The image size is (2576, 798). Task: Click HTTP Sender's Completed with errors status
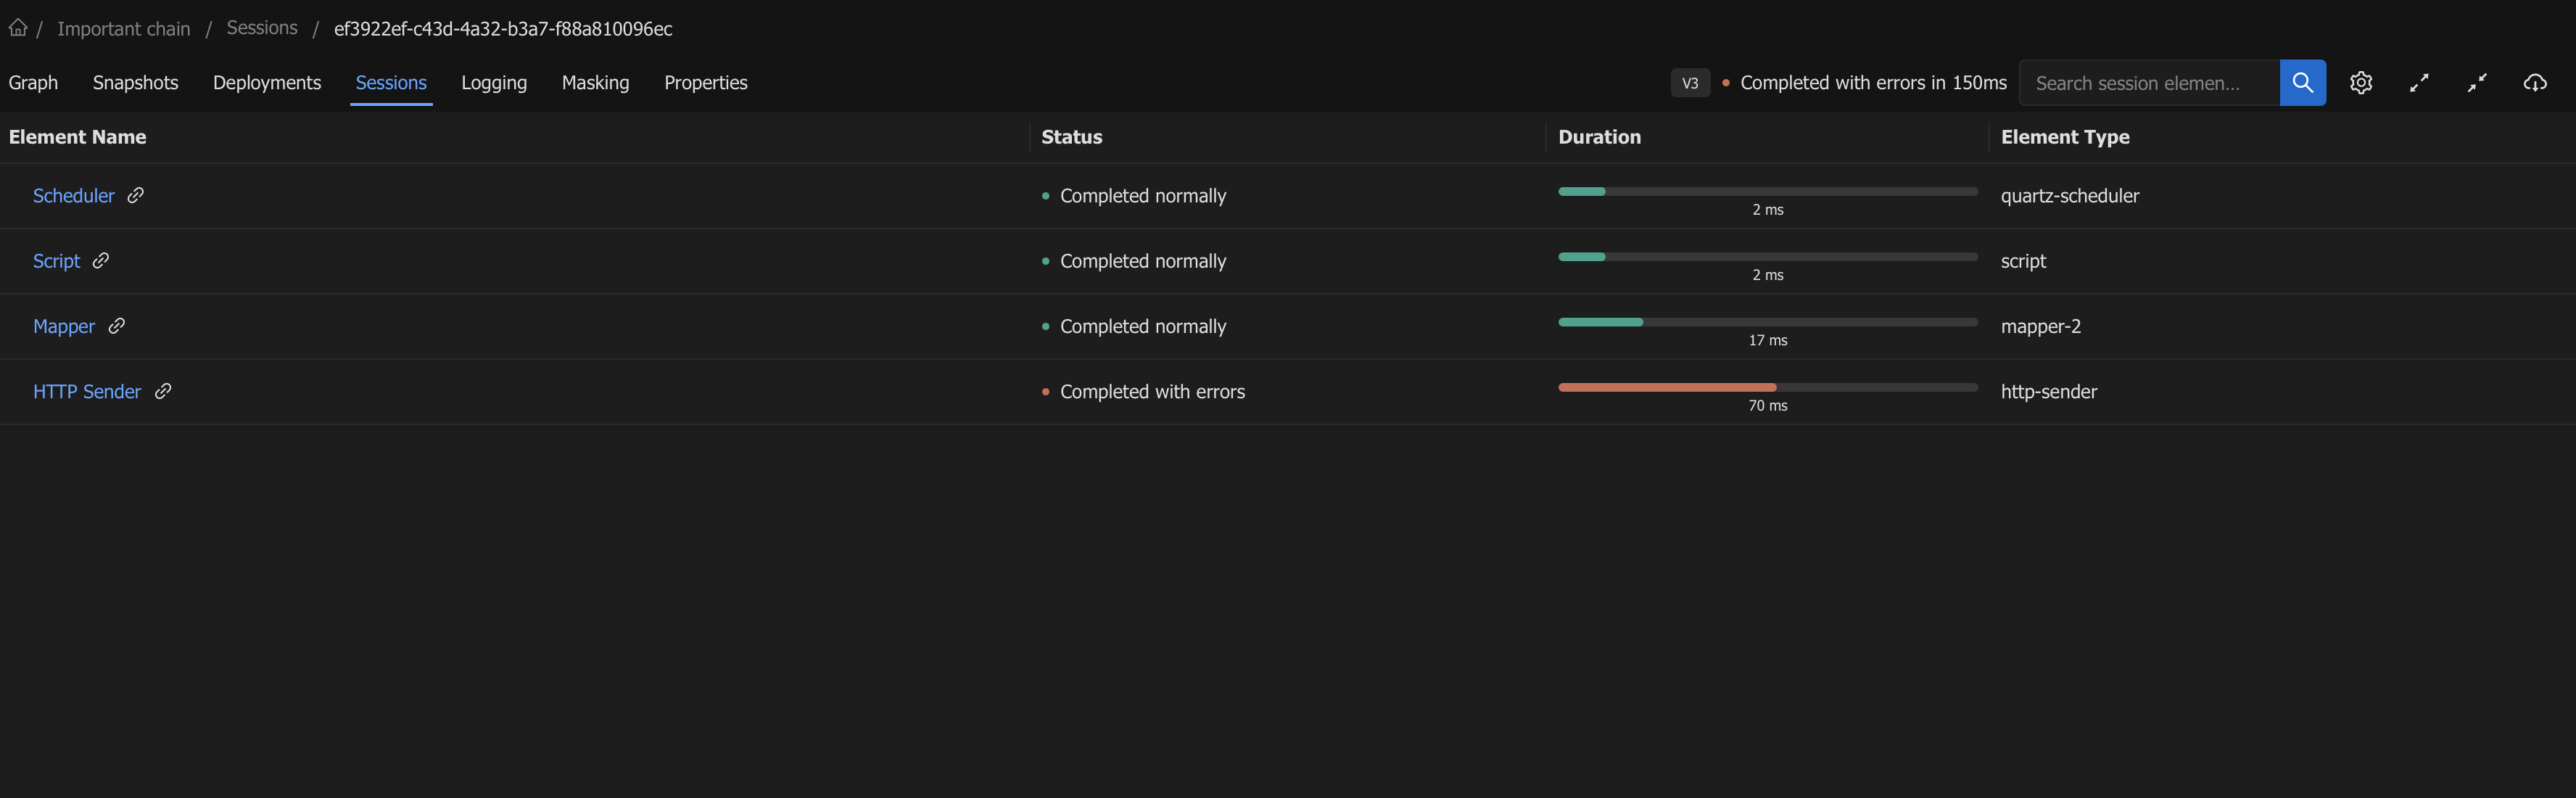[x=1152, y=392]
